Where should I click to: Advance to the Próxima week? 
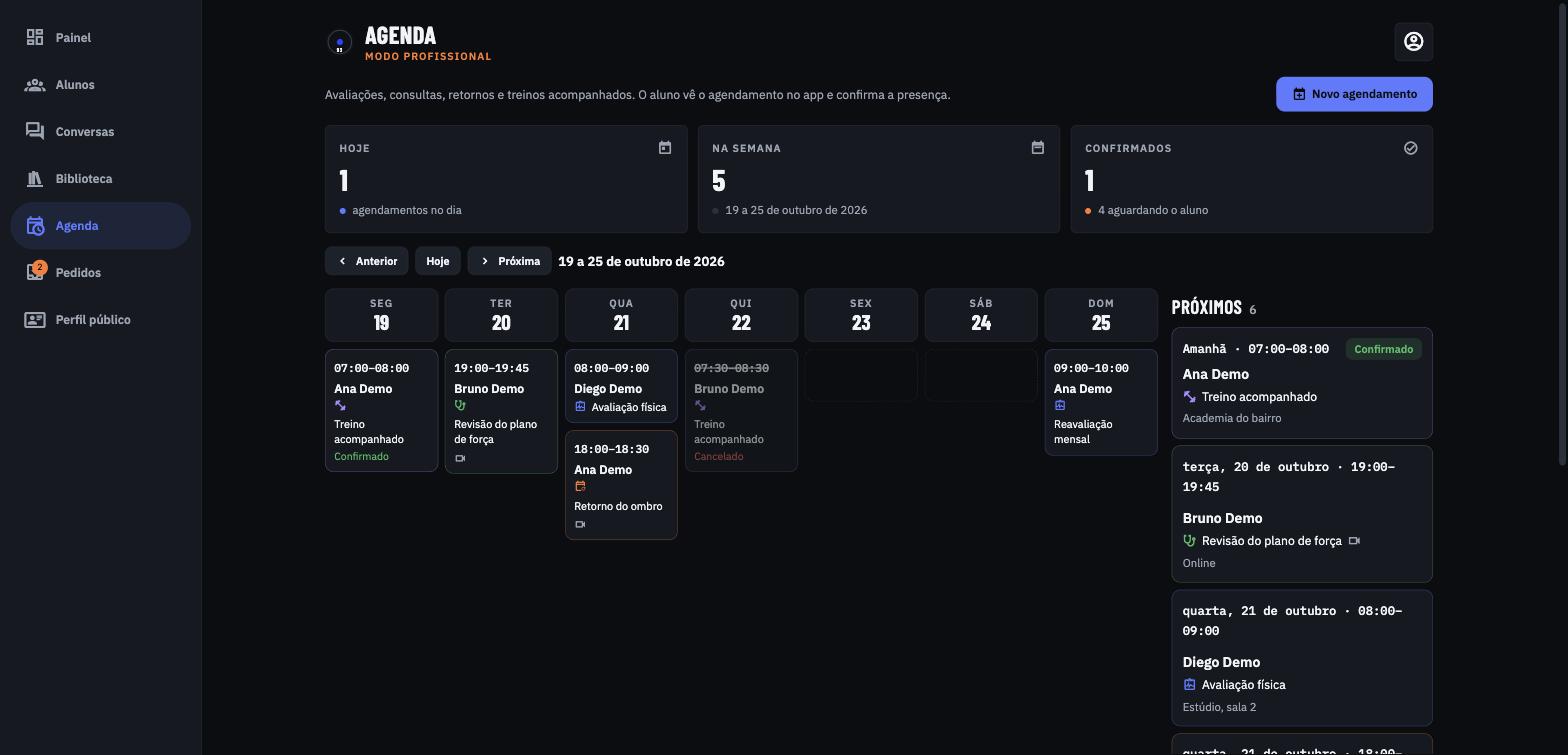click(510, 261)
